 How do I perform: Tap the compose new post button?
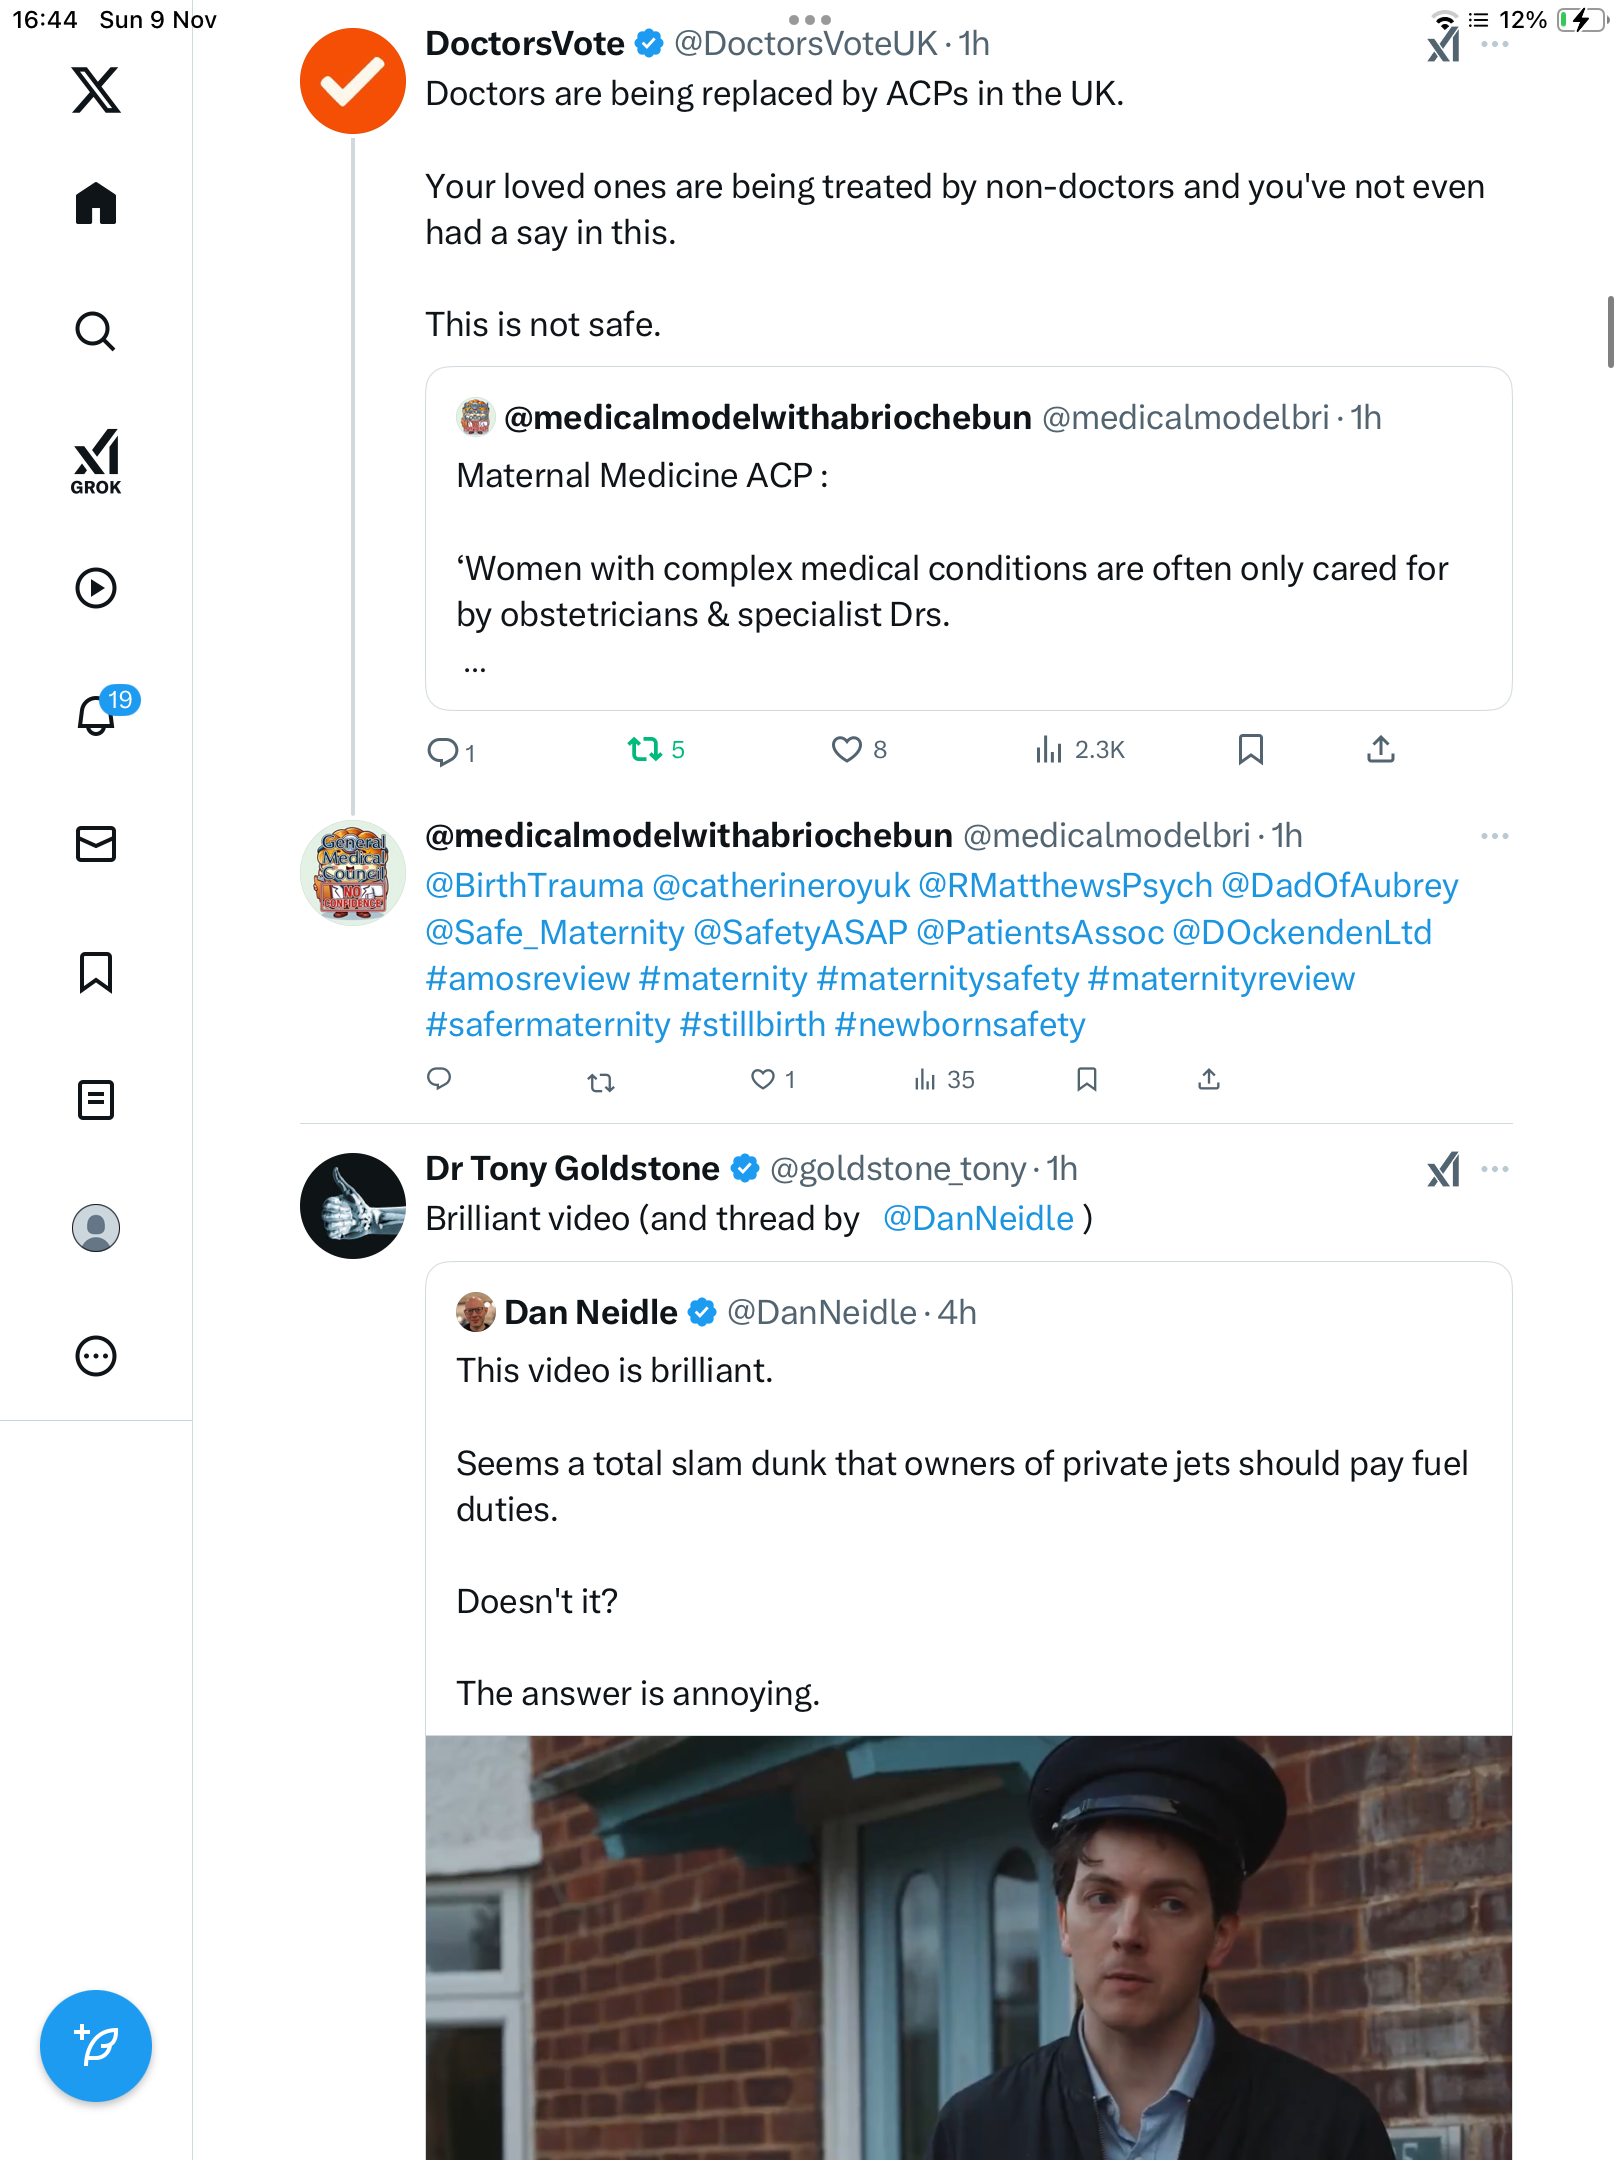(96, 2046)
